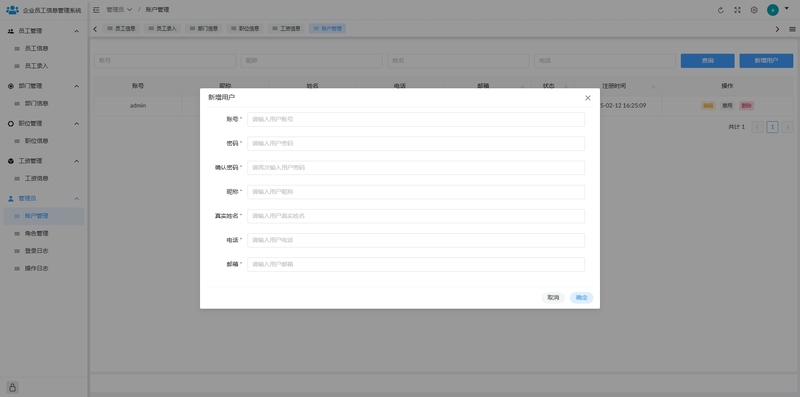Click 取消 in the 新增用户 dialog
This screenshot has width=800, height=397.
tap(553, 298)
